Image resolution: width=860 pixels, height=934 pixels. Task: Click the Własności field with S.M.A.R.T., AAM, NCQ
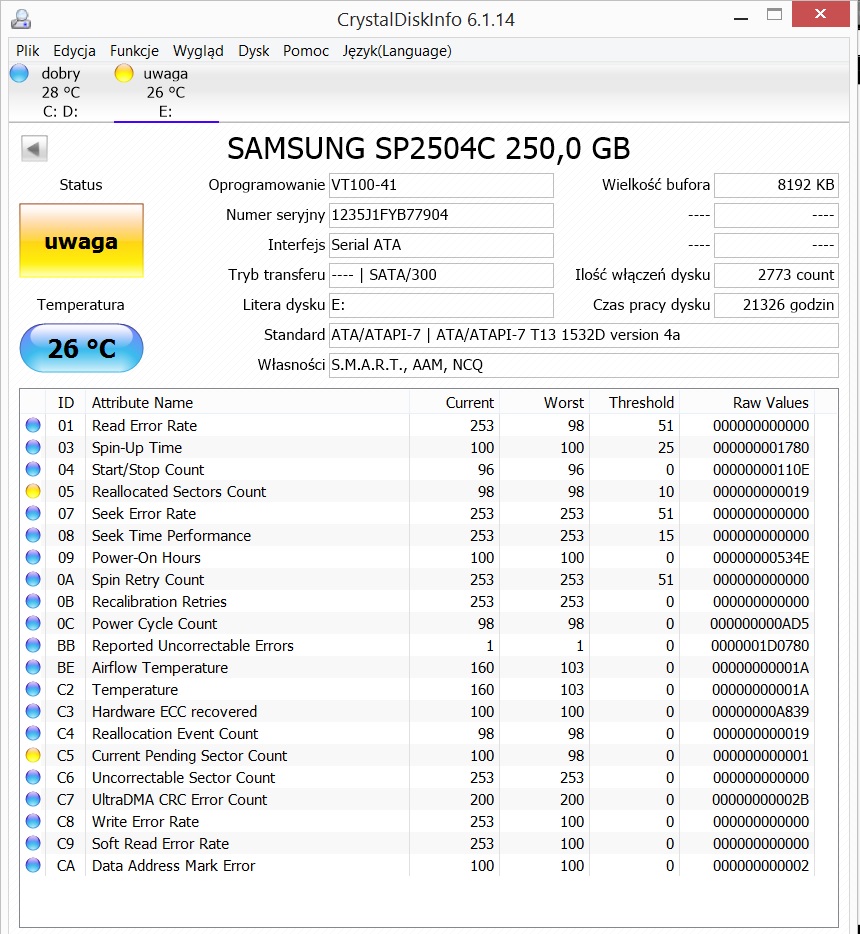[x=584, y=365]
